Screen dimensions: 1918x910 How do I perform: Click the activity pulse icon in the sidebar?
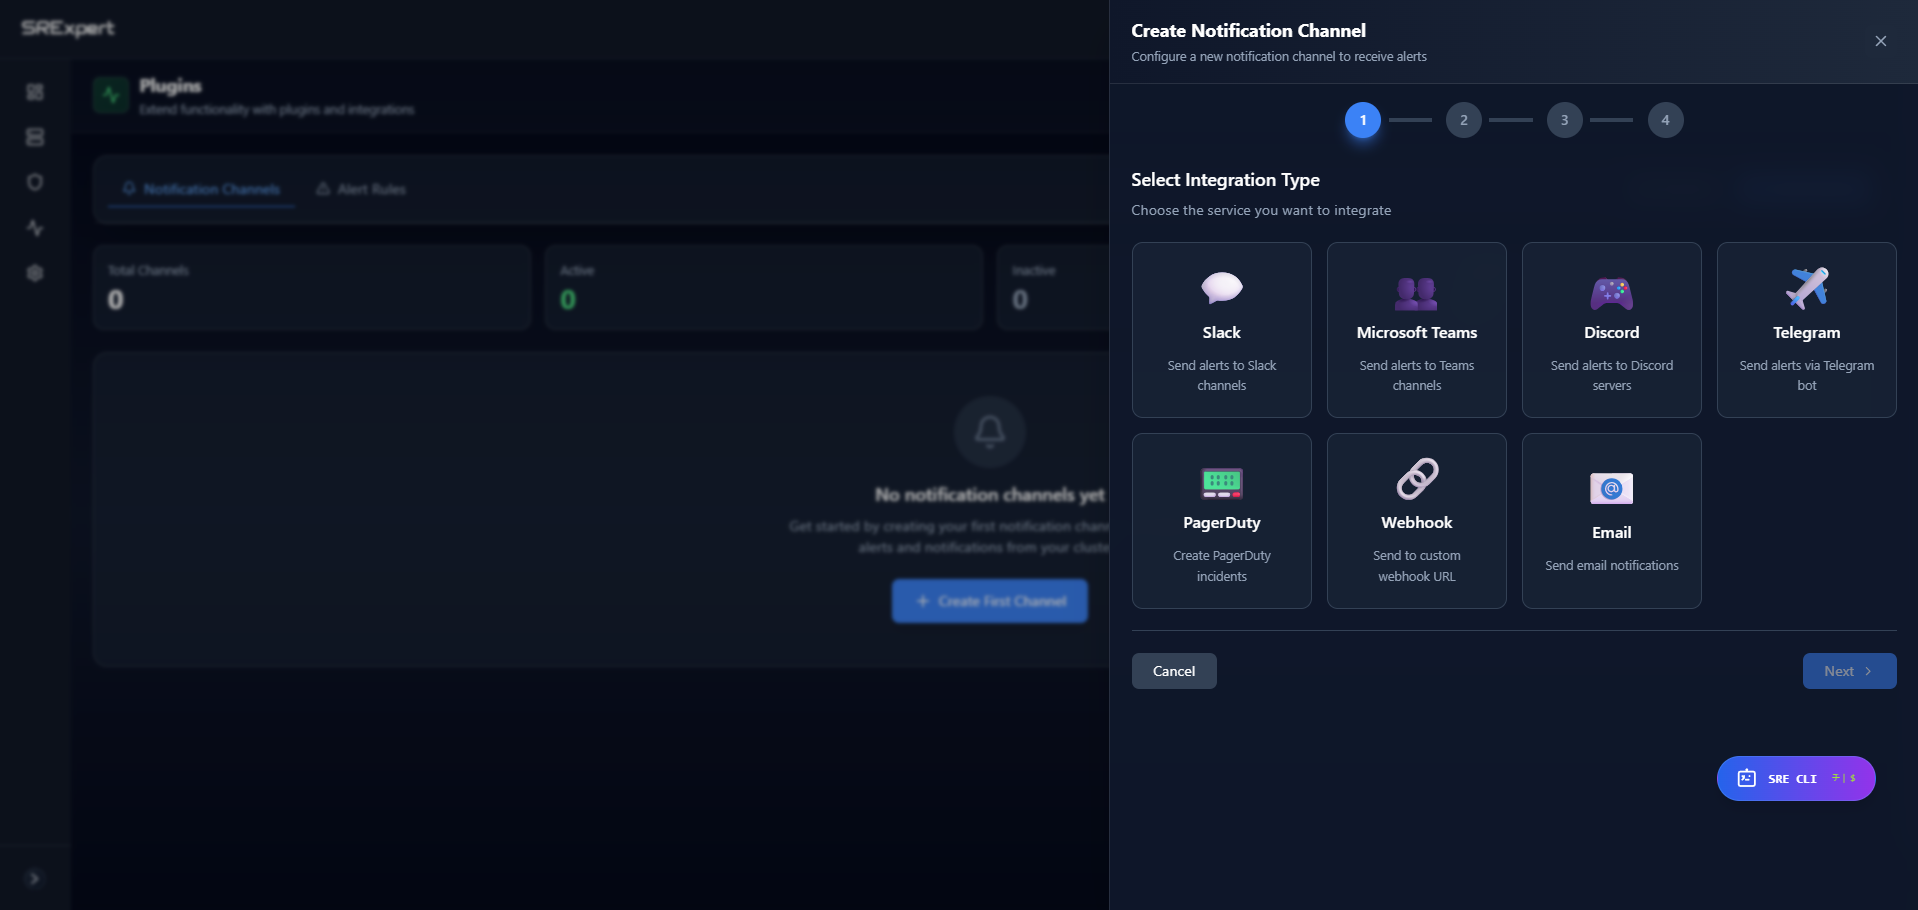click(35, 227)
